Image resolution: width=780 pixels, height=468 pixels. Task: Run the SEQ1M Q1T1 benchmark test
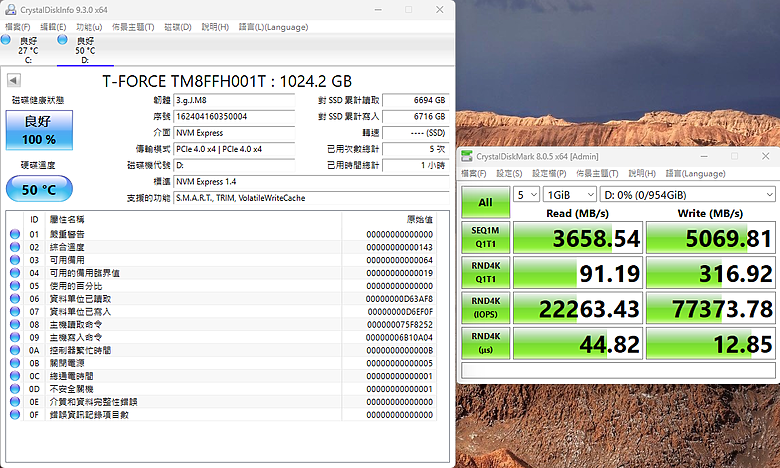coord(486,237)
